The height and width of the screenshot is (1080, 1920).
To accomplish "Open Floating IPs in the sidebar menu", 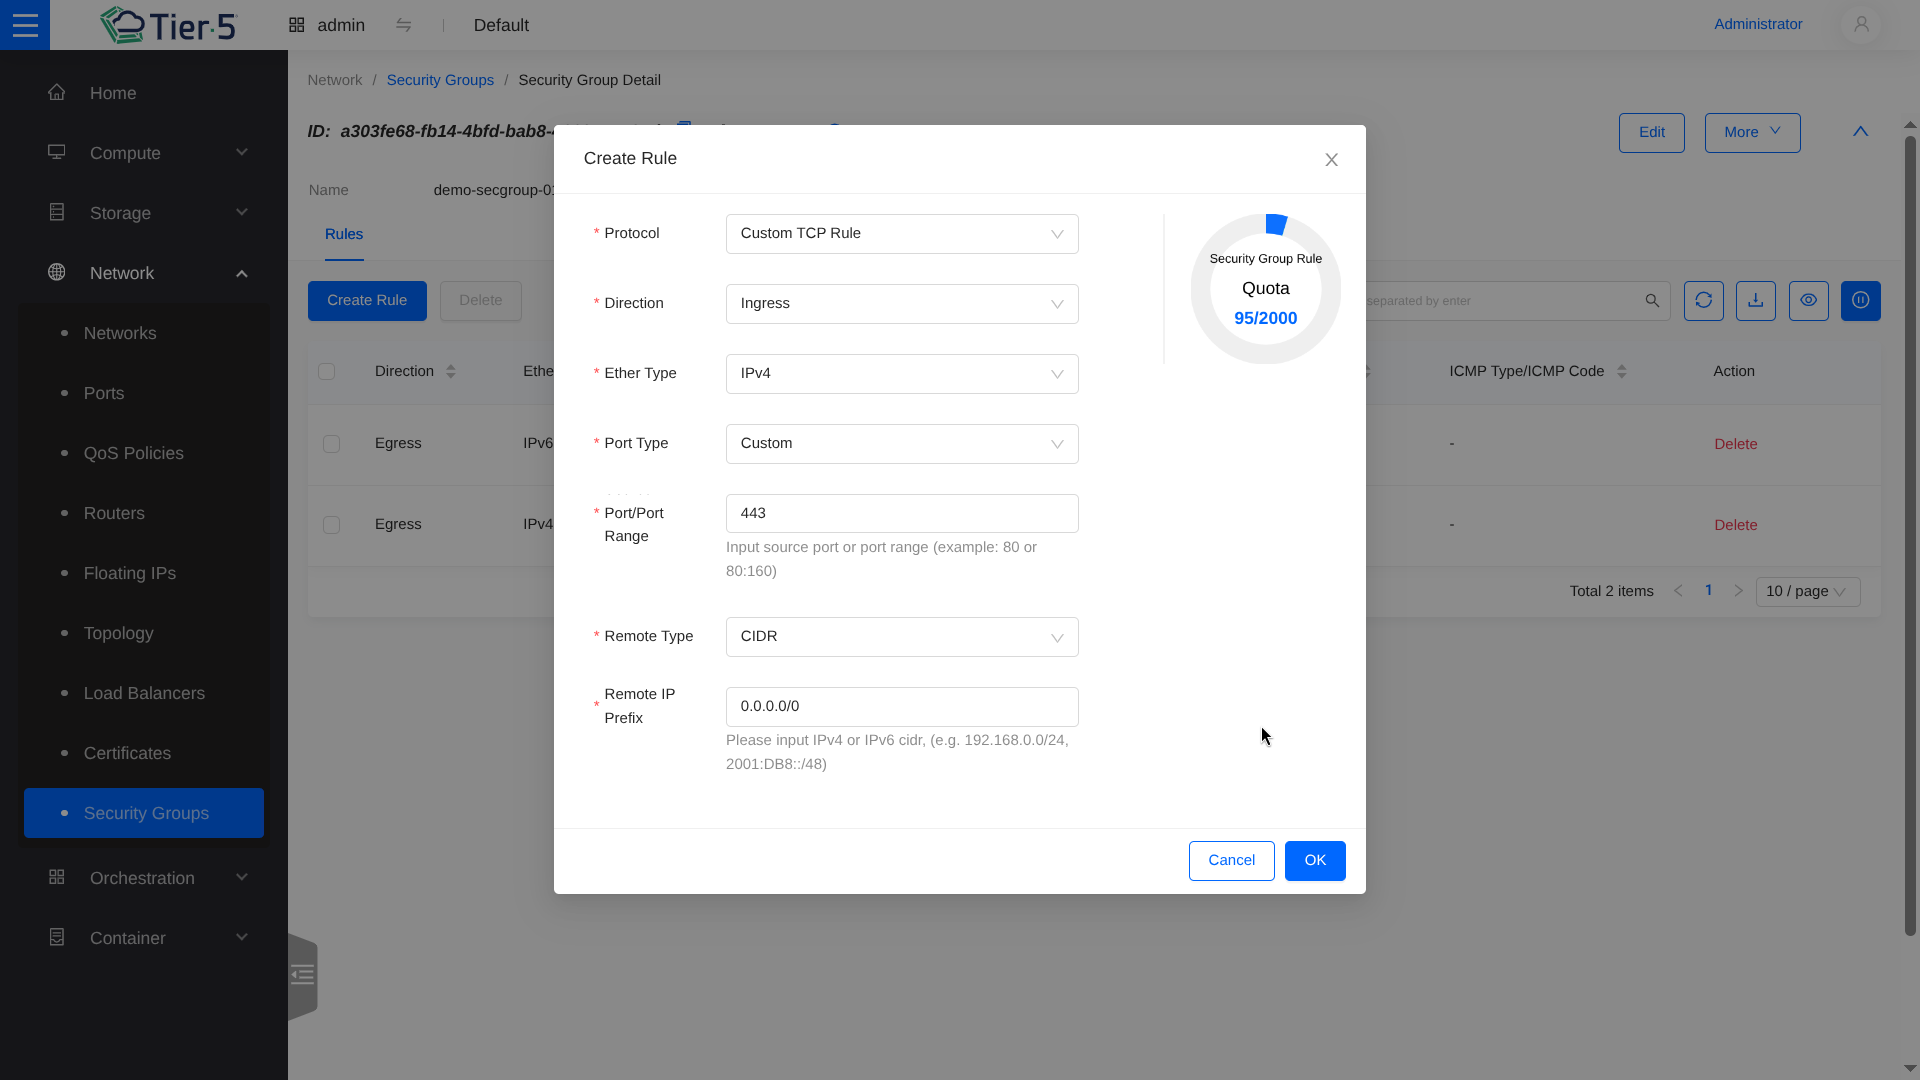I will click(130, 573).
